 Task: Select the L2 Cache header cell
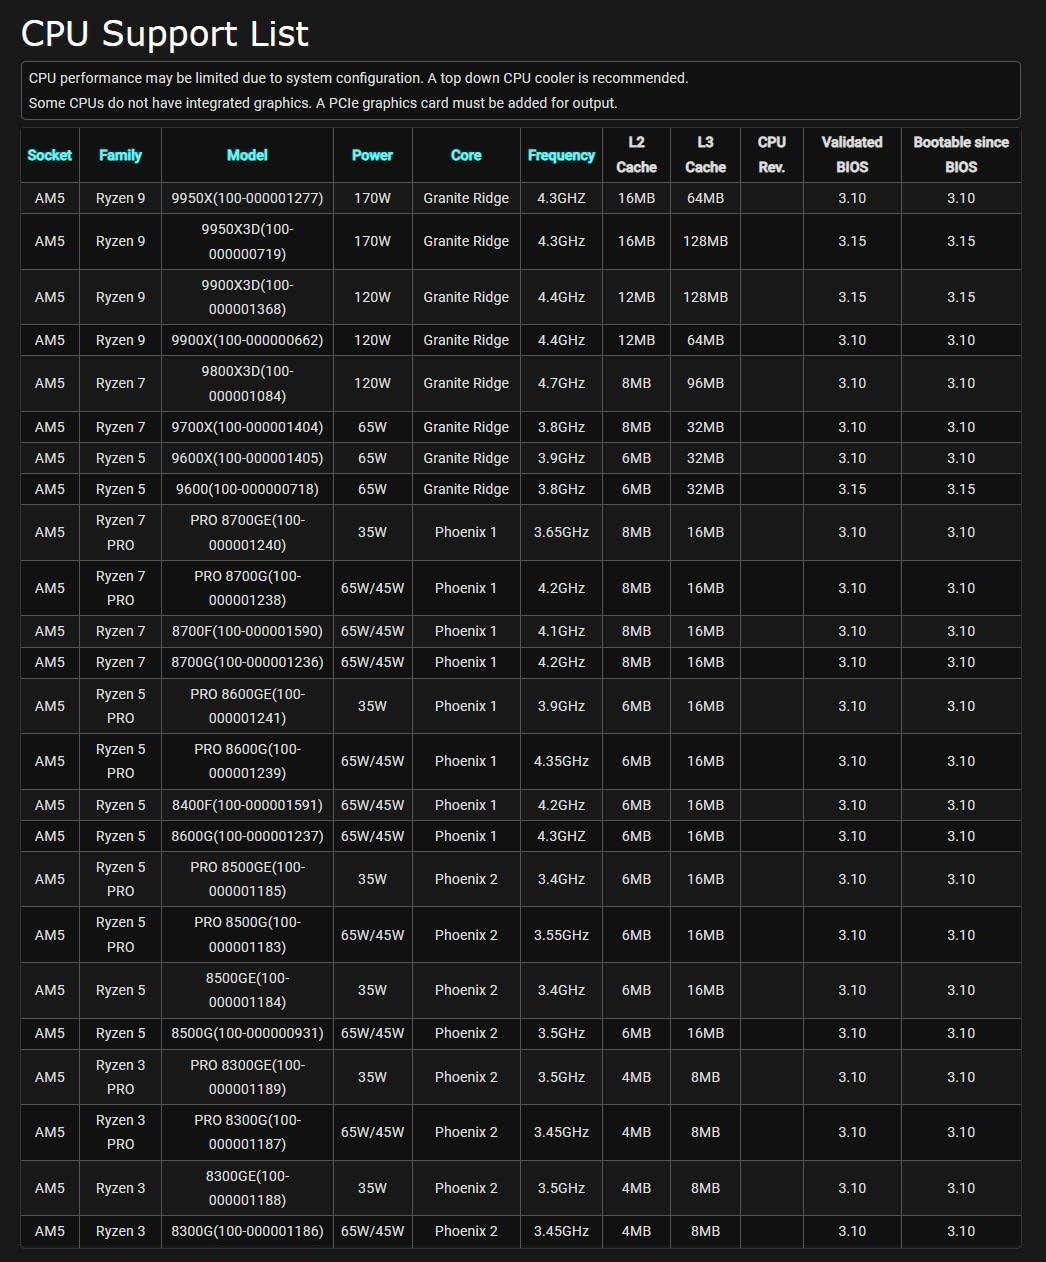tap(636, 155)
